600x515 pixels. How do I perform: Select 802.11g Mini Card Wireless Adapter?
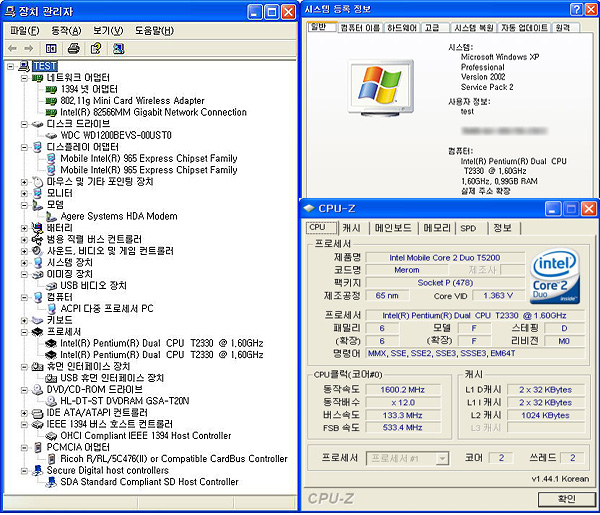pos(132,101)
